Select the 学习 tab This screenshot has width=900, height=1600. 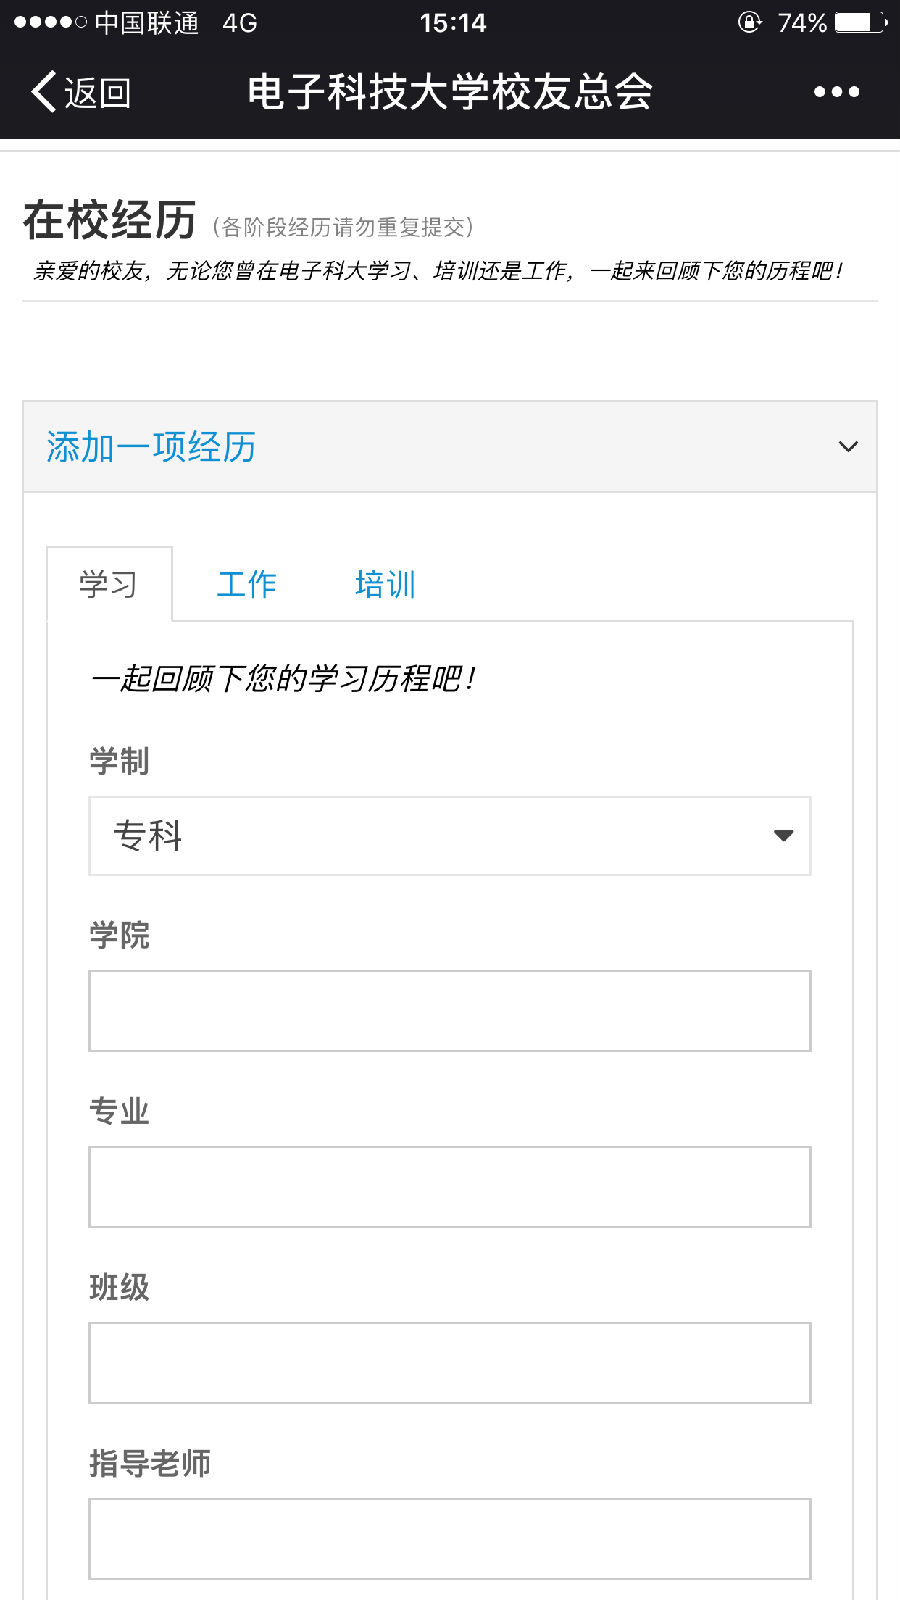point(109,584)
